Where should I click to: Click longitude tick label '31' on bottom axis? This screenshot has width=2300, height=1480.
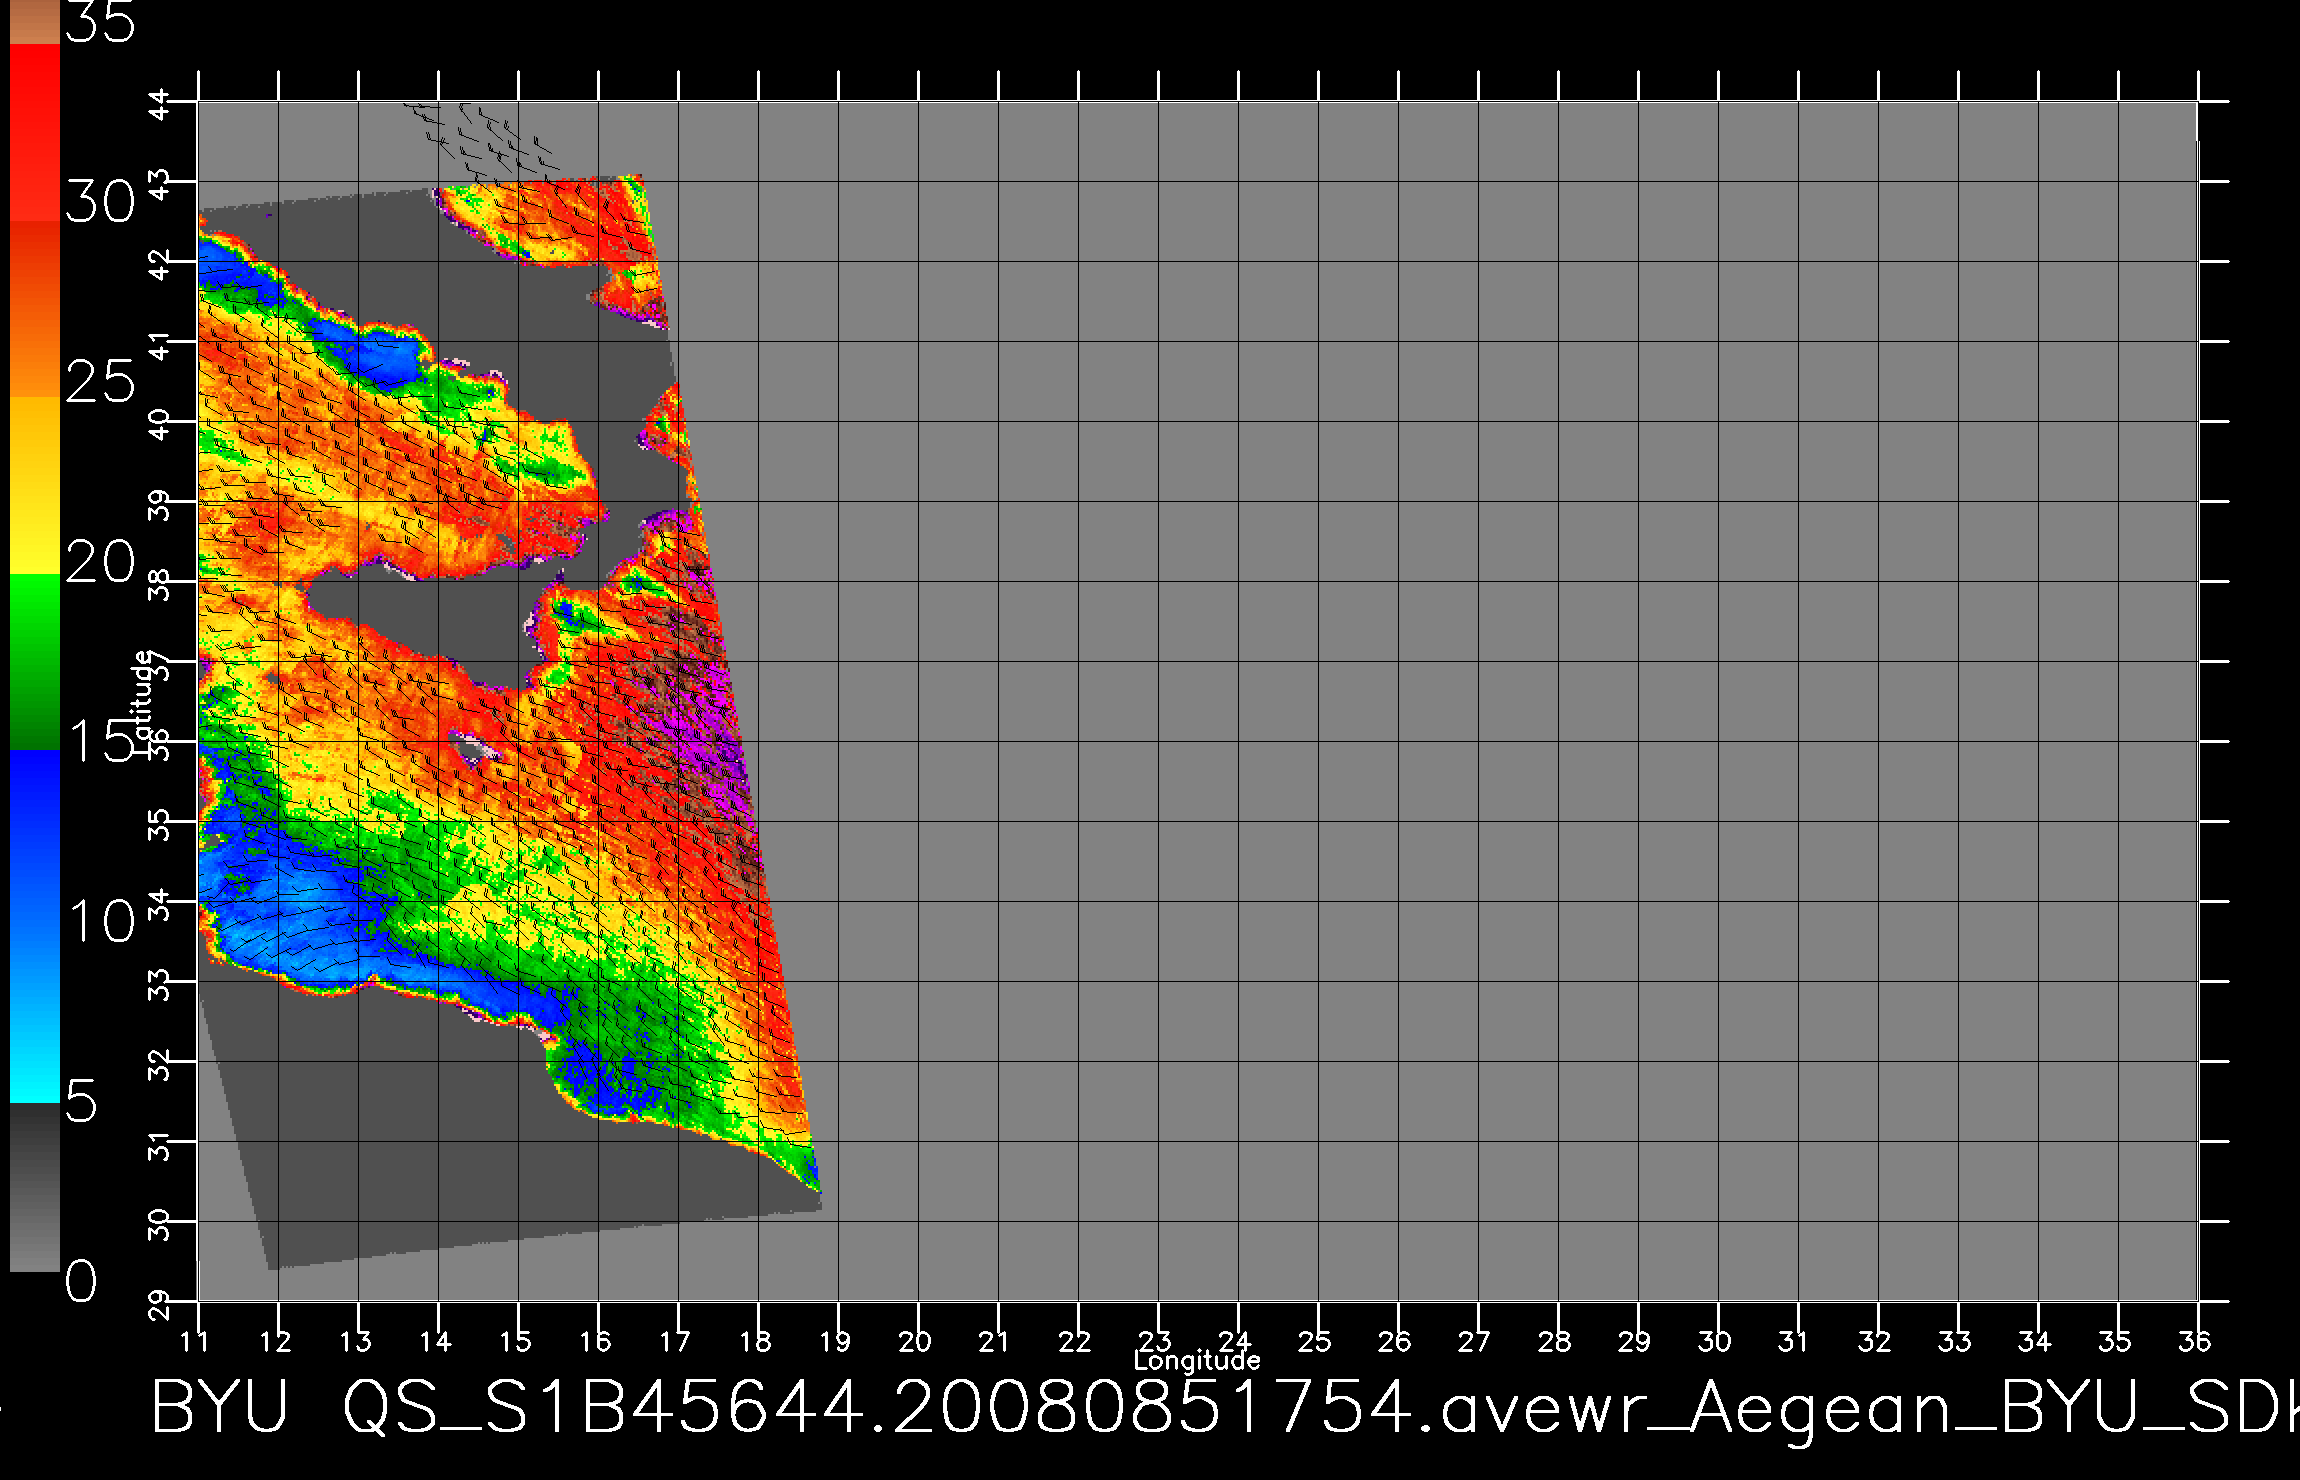[1794, 1340]
